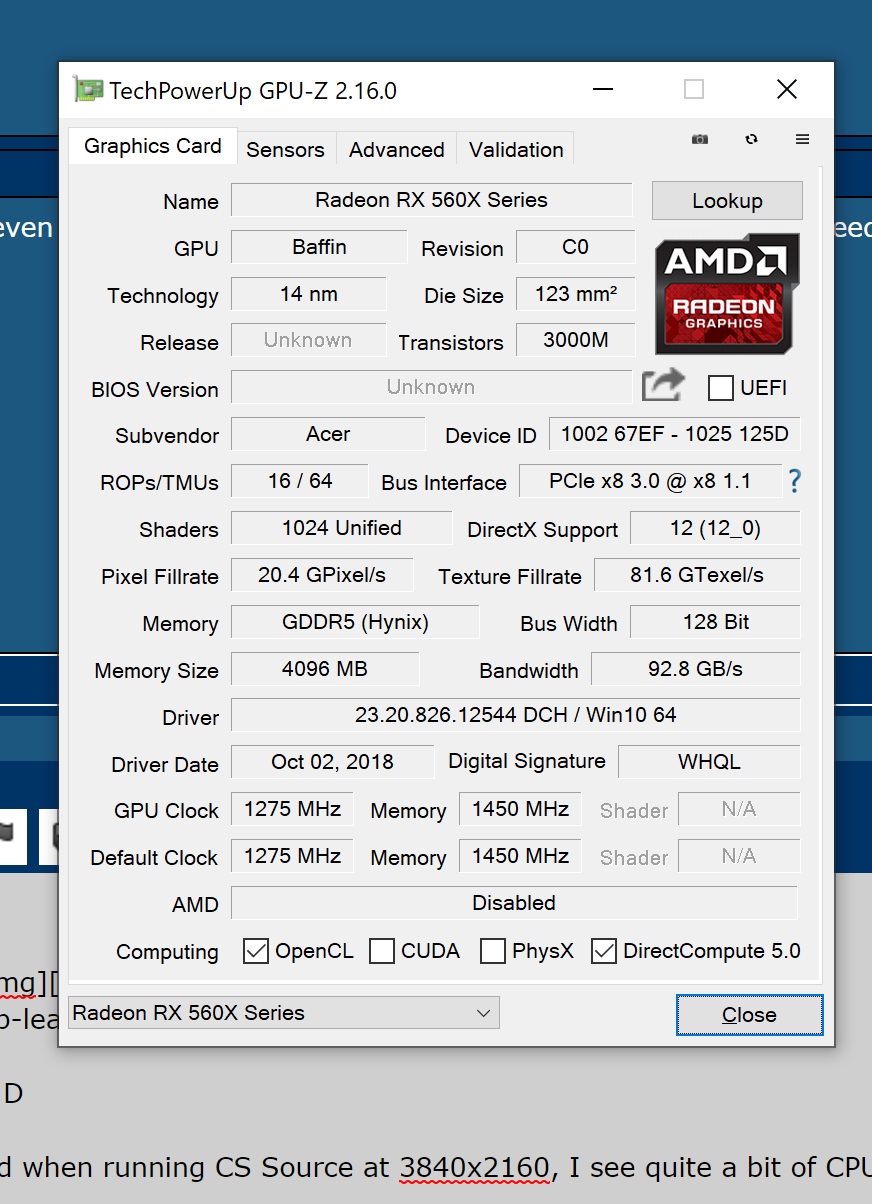Switch to the Sensors tab

[x=286, y=149]
